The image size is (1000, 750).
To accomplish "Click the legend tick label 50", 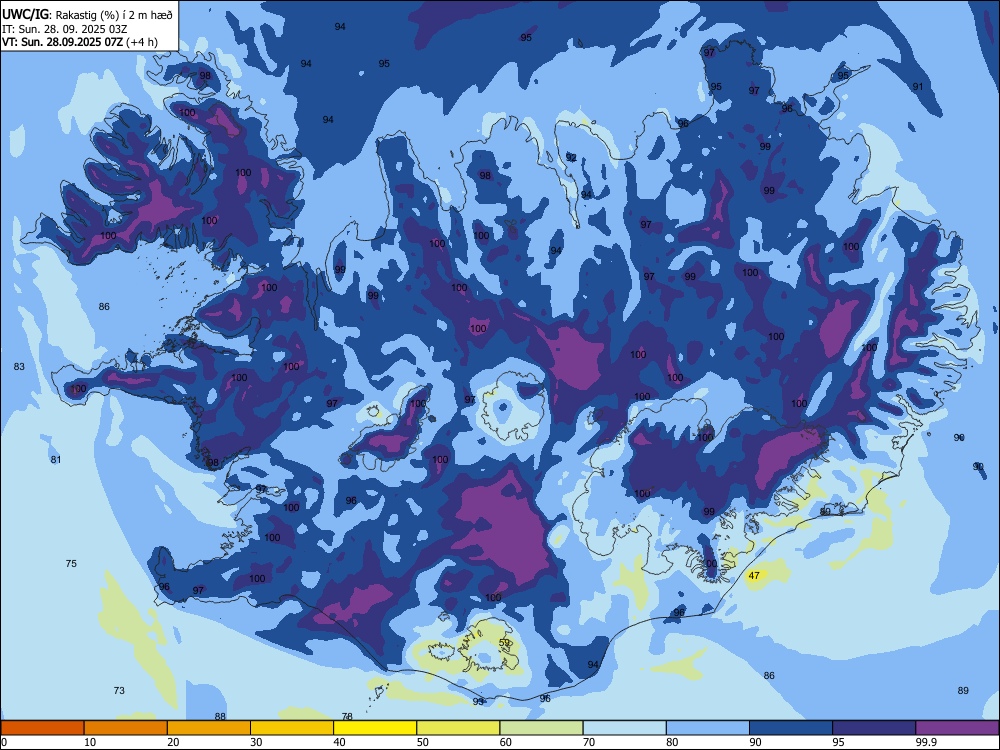I will click(x=422, y=742).
